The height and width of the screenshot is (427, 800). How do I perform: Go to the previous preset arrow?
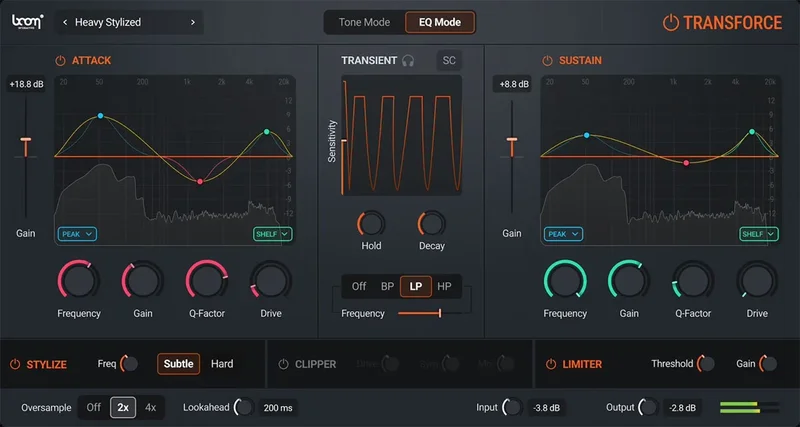65,22
